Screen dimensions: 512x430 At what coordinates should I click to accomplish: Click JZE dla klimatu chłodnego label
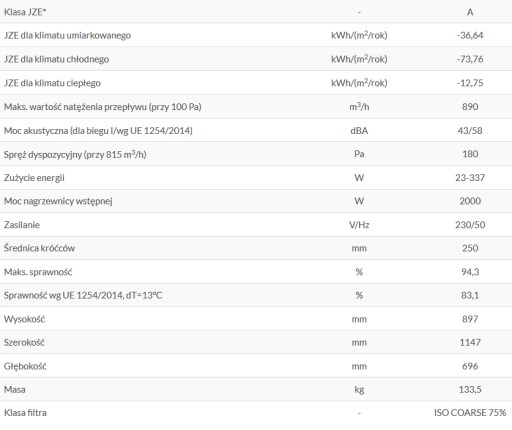point(56,59)
